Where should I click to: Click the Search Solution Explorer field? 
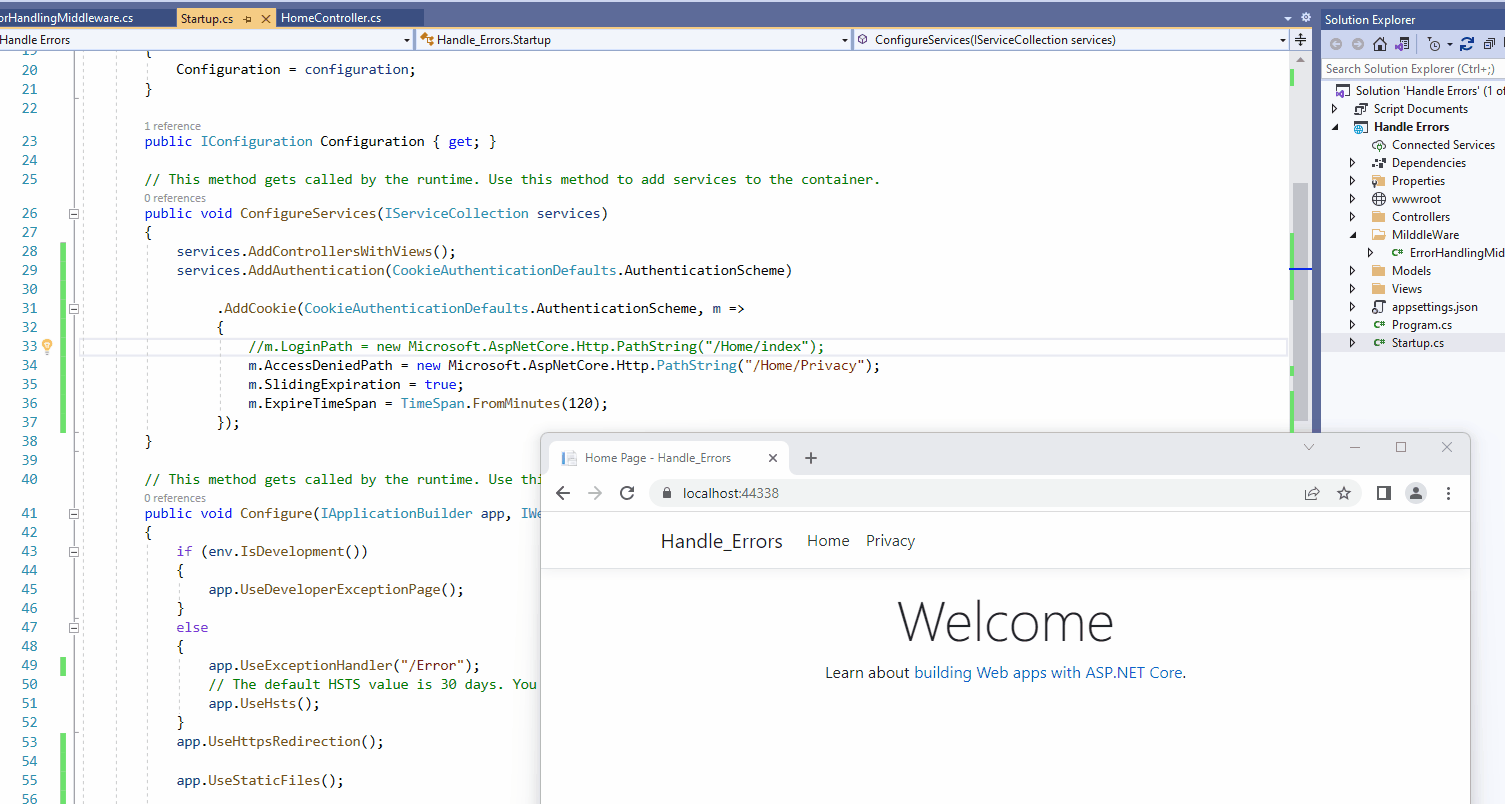click(1412, 69)
